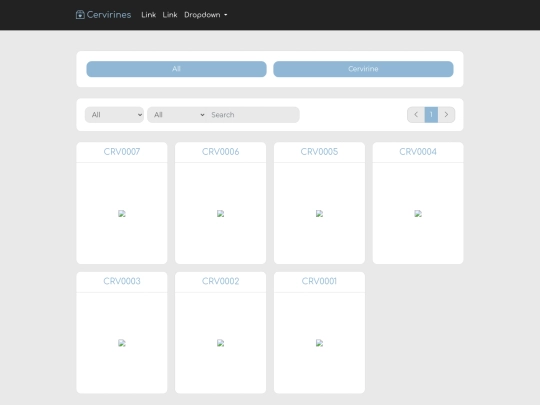This screenshot has width=540, height=405.
Task: Go to next page with right chevron
Action: coord(446,115)
